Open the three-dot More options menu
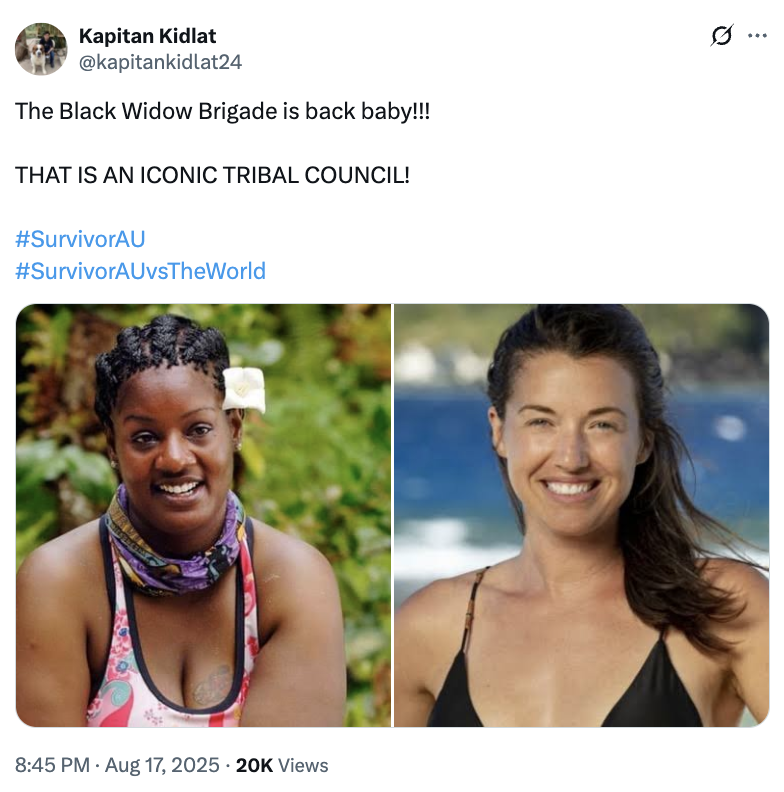Screen dimensions: 784x792 (x=757, y=37)
